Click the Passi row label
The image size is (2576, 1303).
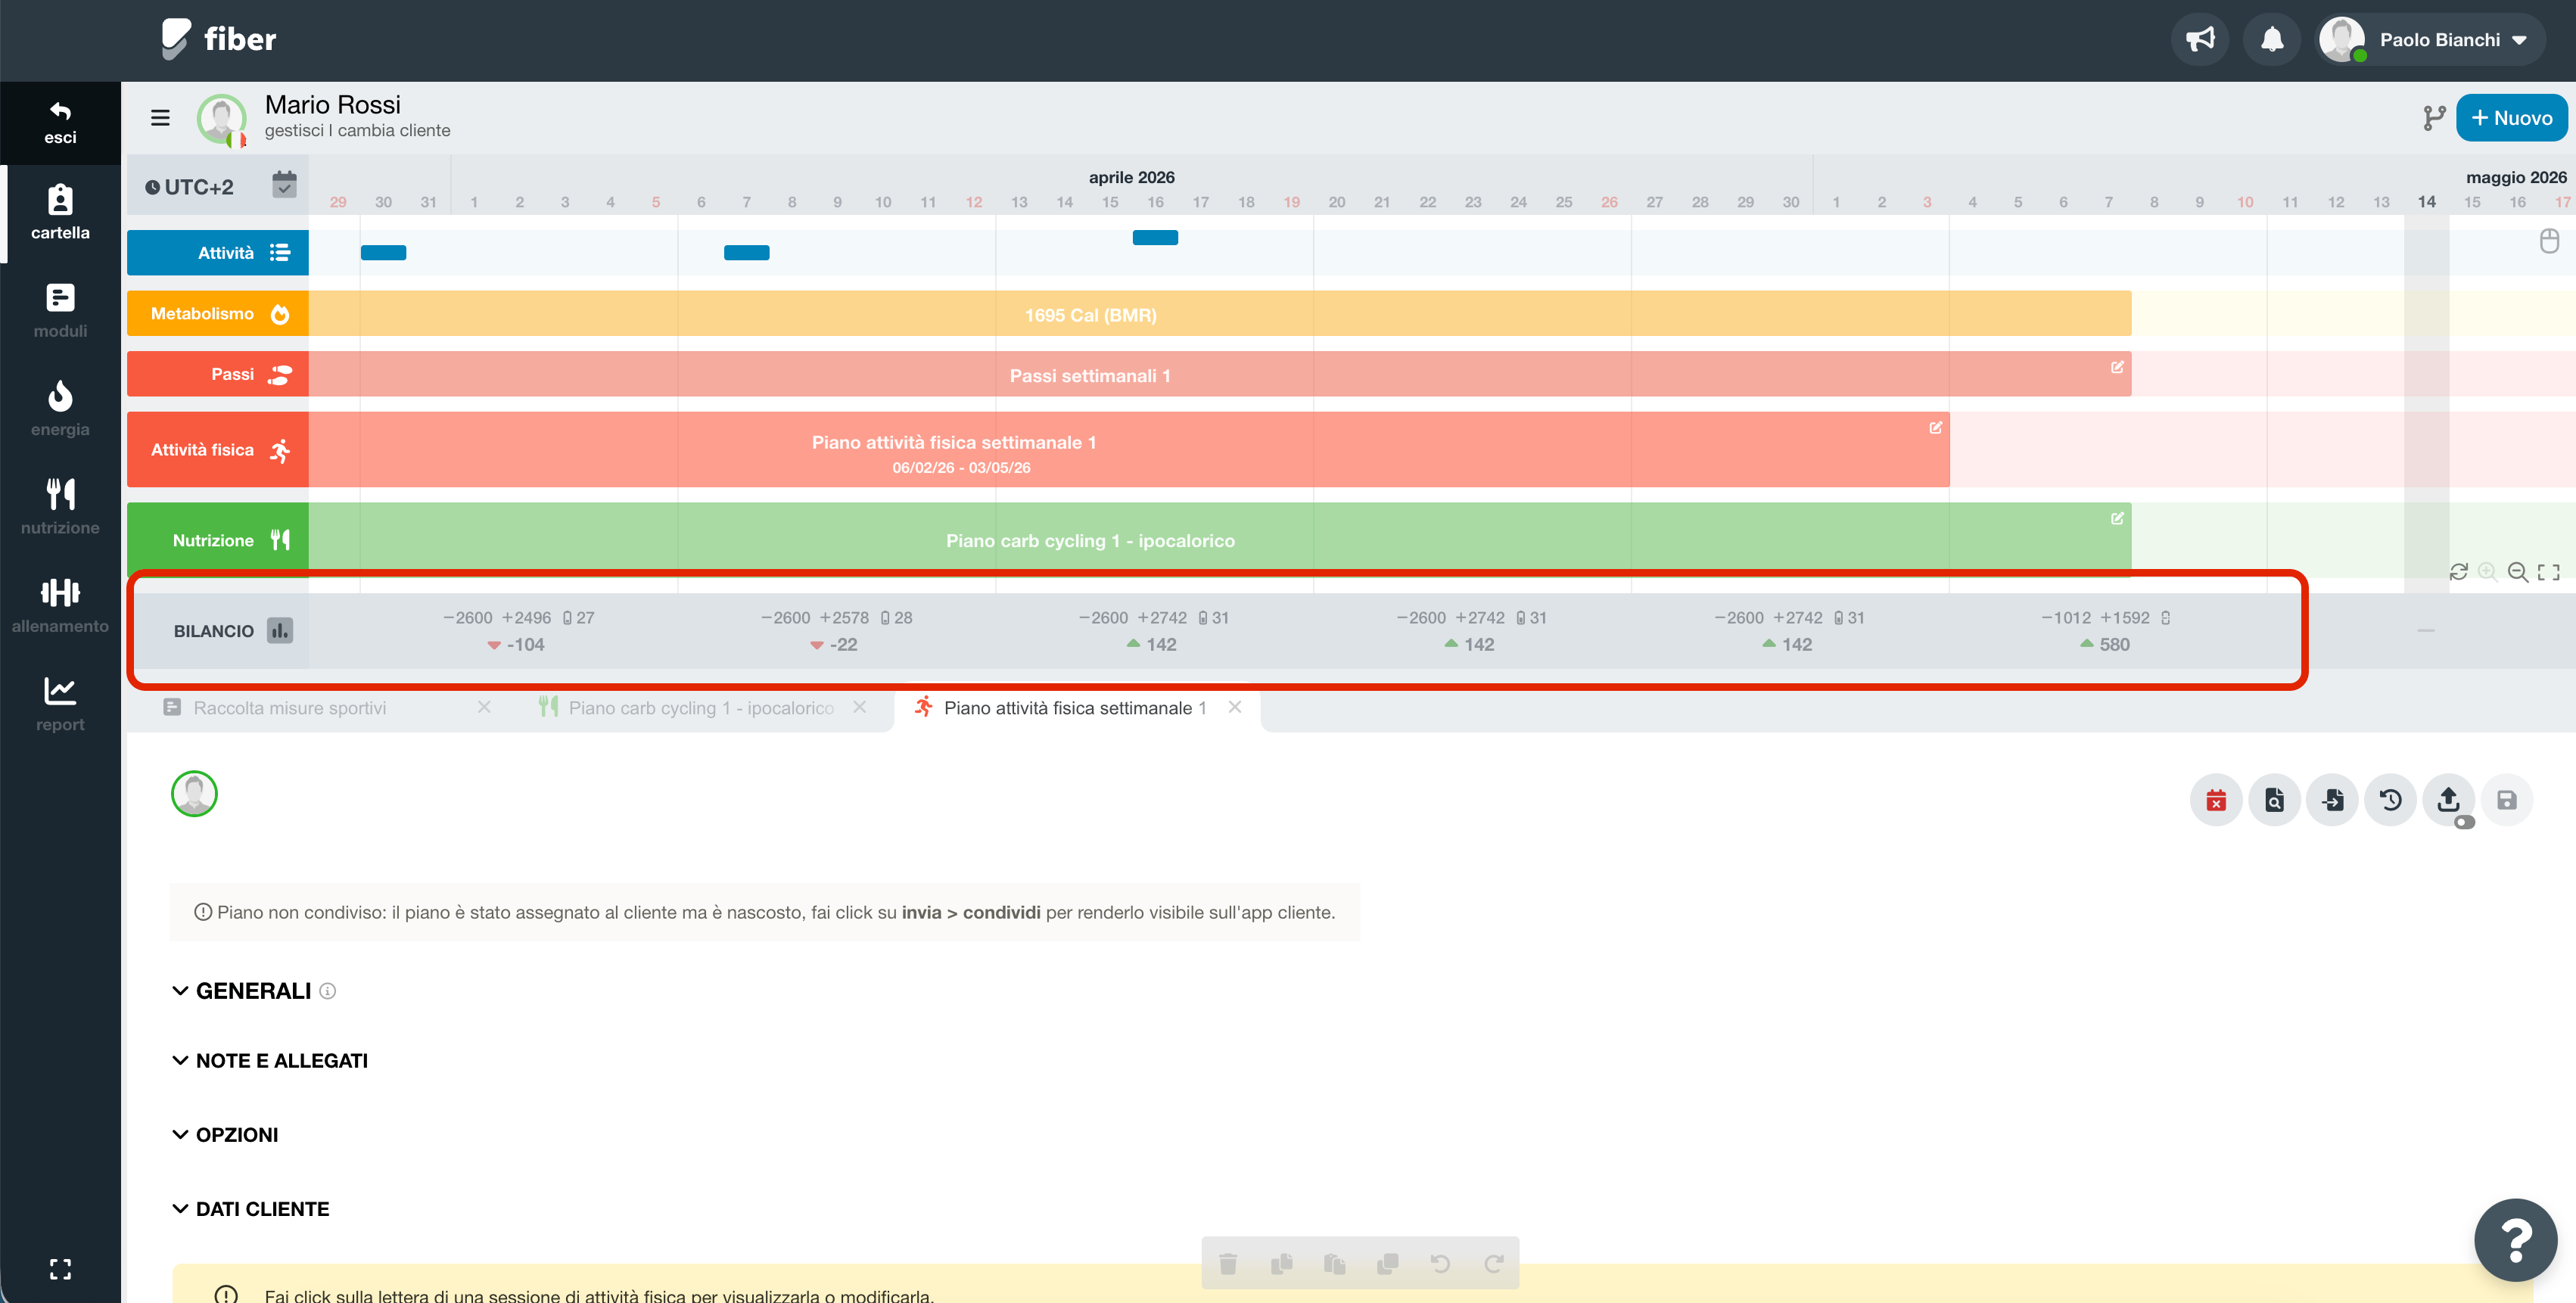click(218, 374)
